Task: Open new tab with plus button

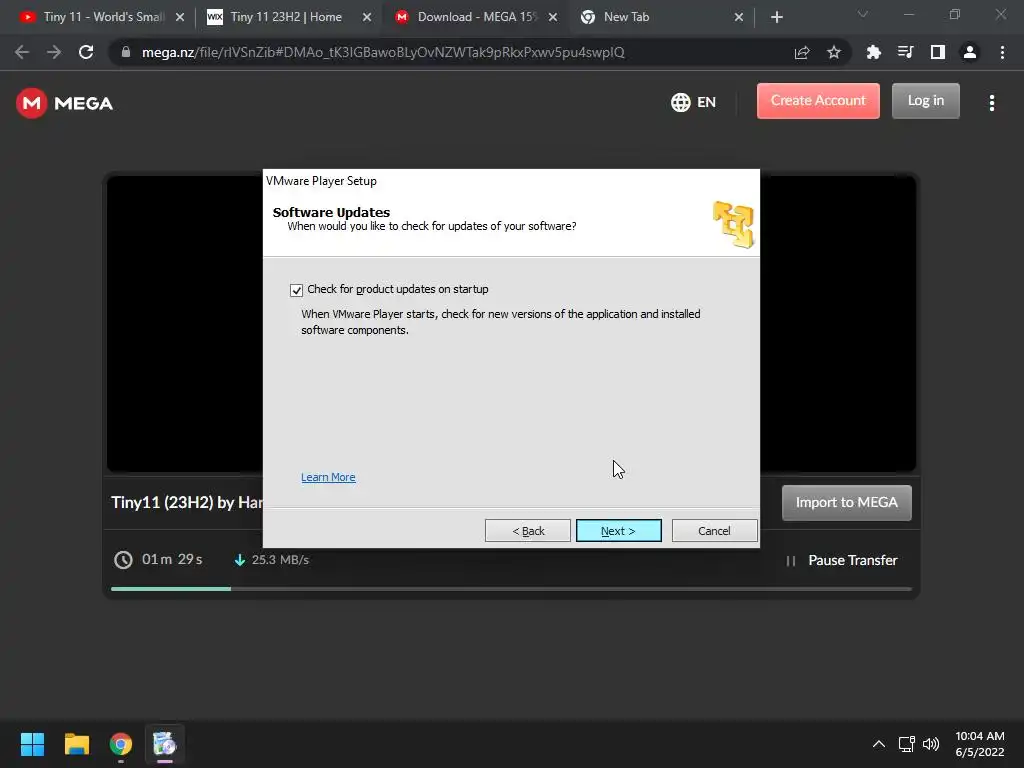Action: [776, 17]
